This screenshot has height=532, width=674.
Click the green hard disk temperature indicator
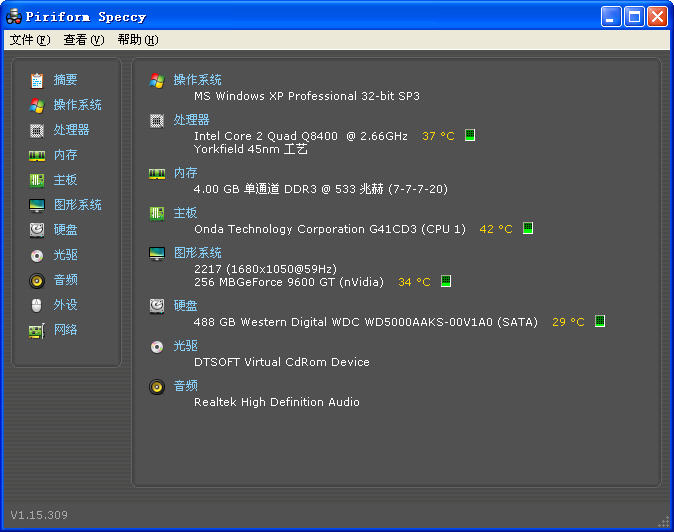(600, 321)
